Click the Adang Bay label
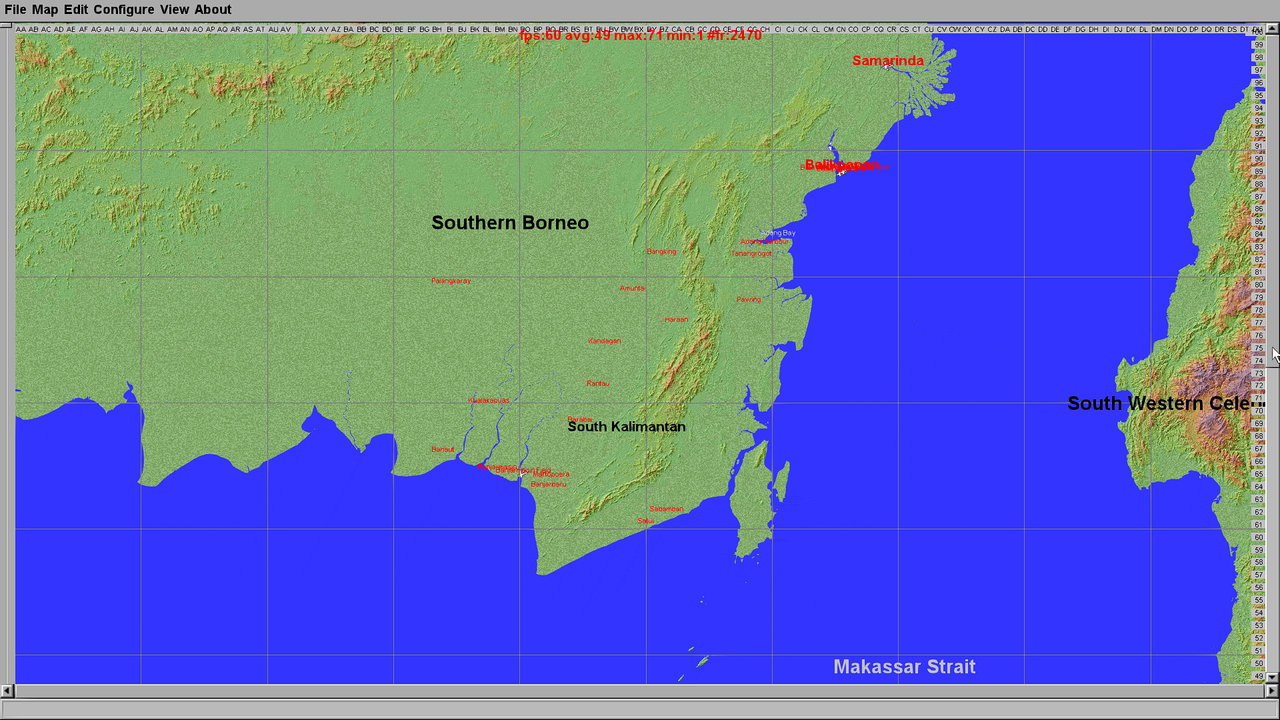This screenshot has width=1280, height=720. point(778,233)
